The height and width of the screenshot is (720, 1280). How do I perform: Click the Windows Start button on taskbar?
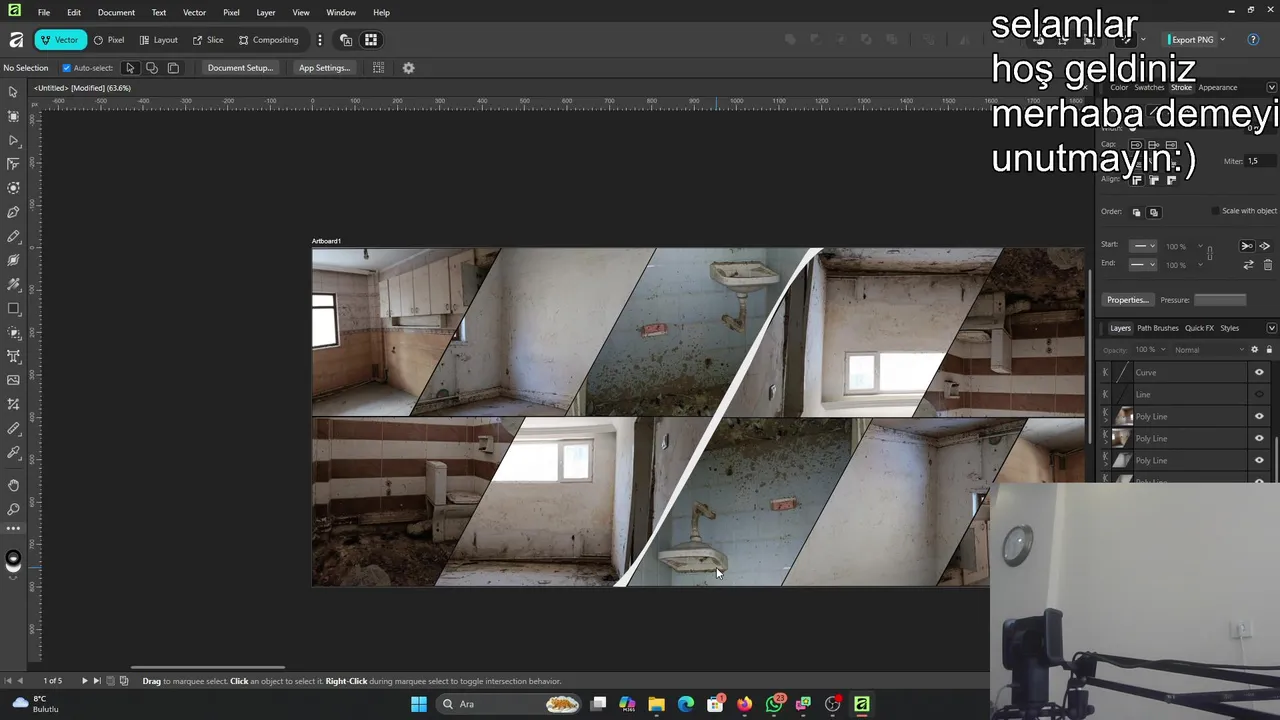coord(419,704)
